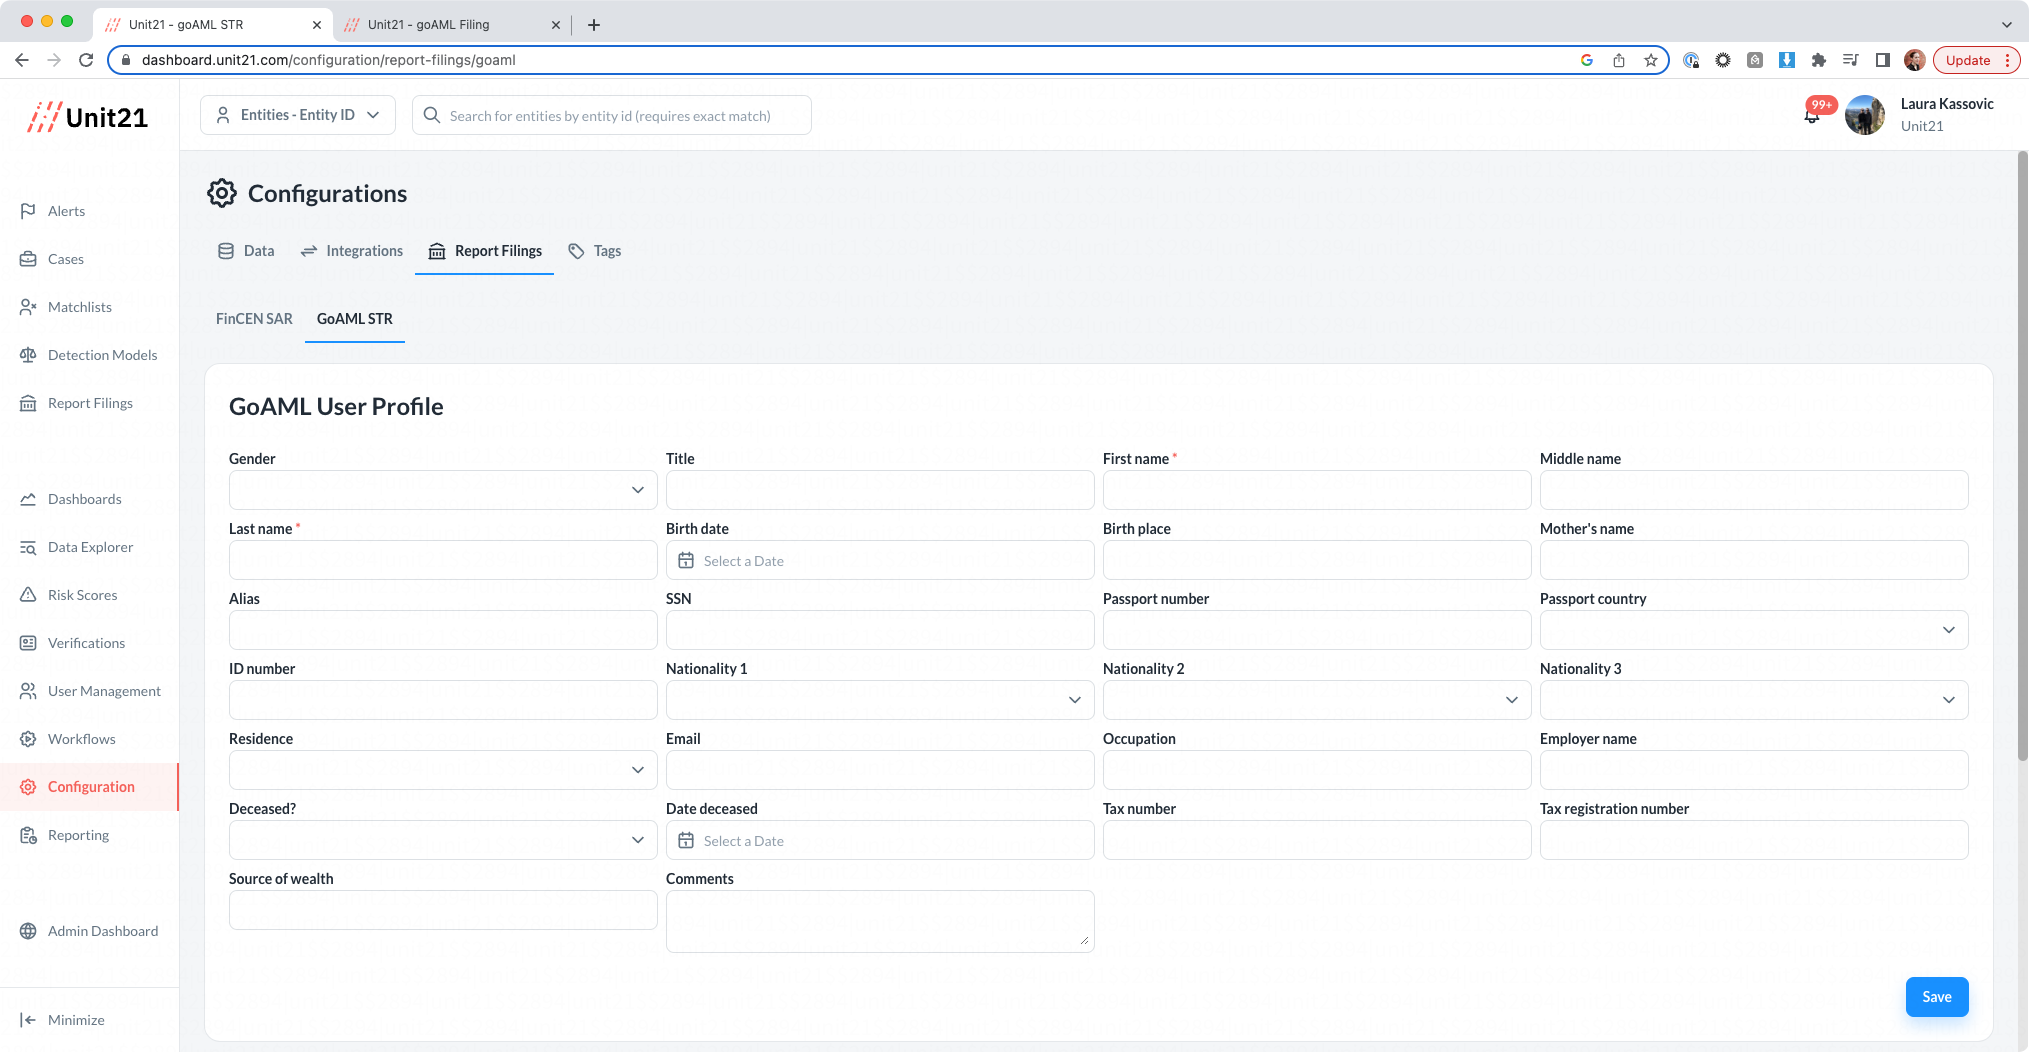Click the User Management people icon
The image size is (2029, 1052).
28,691
